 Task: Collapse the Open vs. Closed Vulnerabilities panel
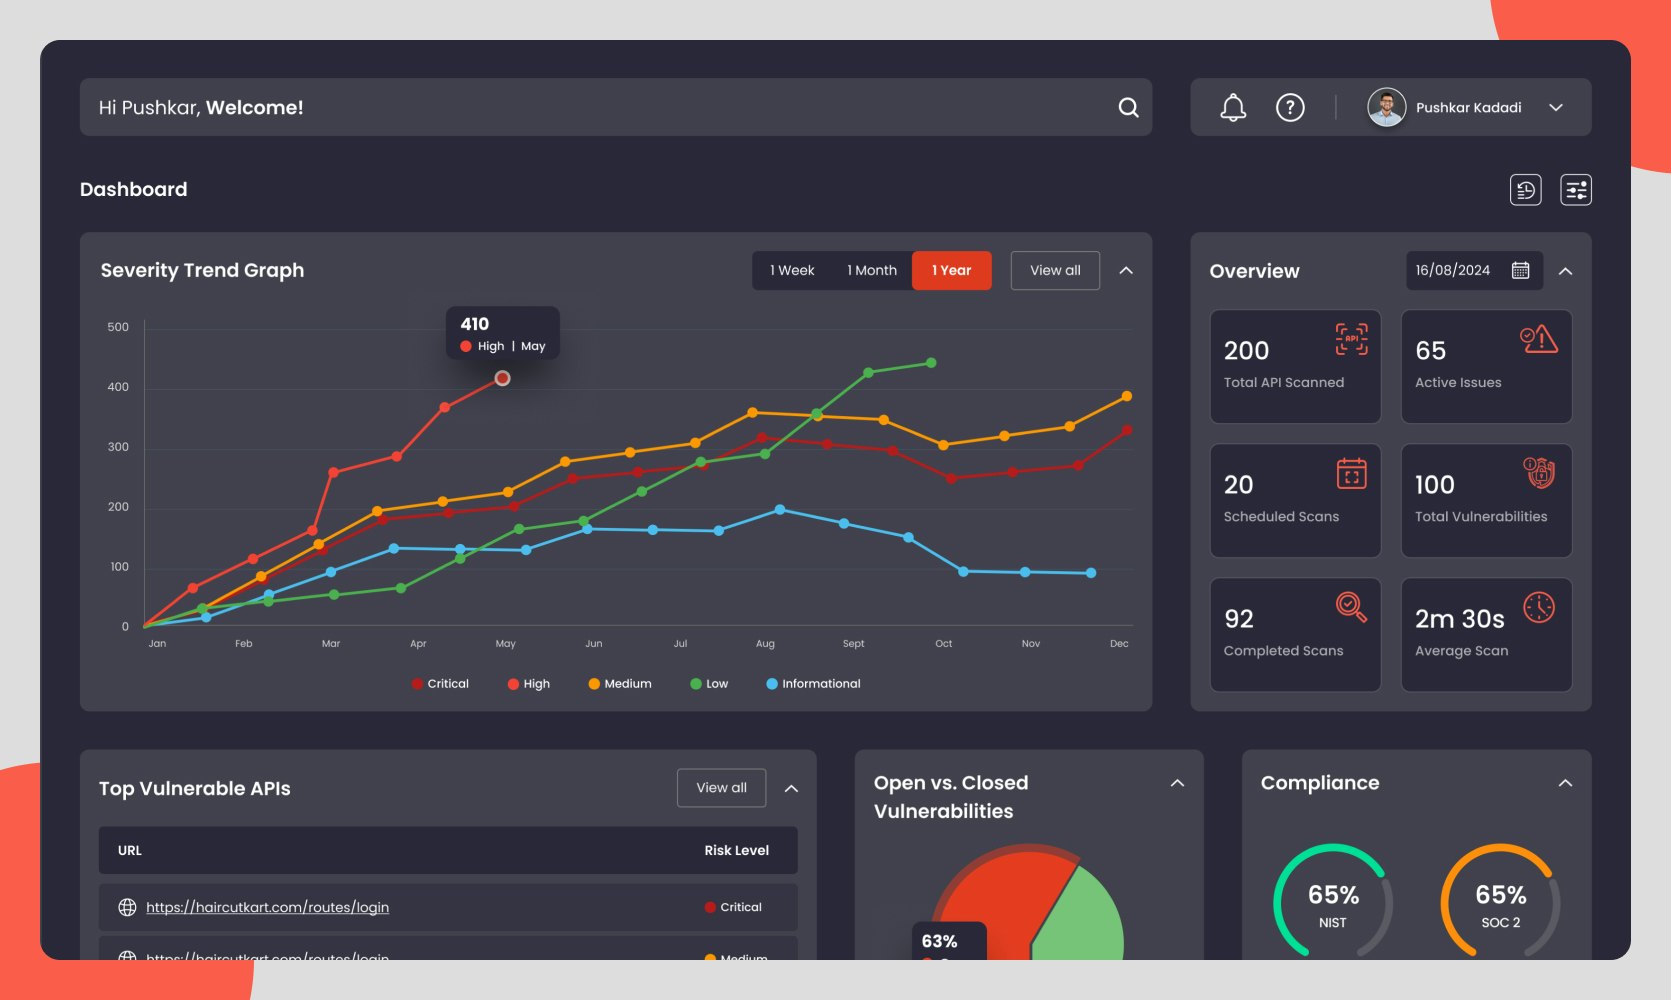pos(1177,783)
